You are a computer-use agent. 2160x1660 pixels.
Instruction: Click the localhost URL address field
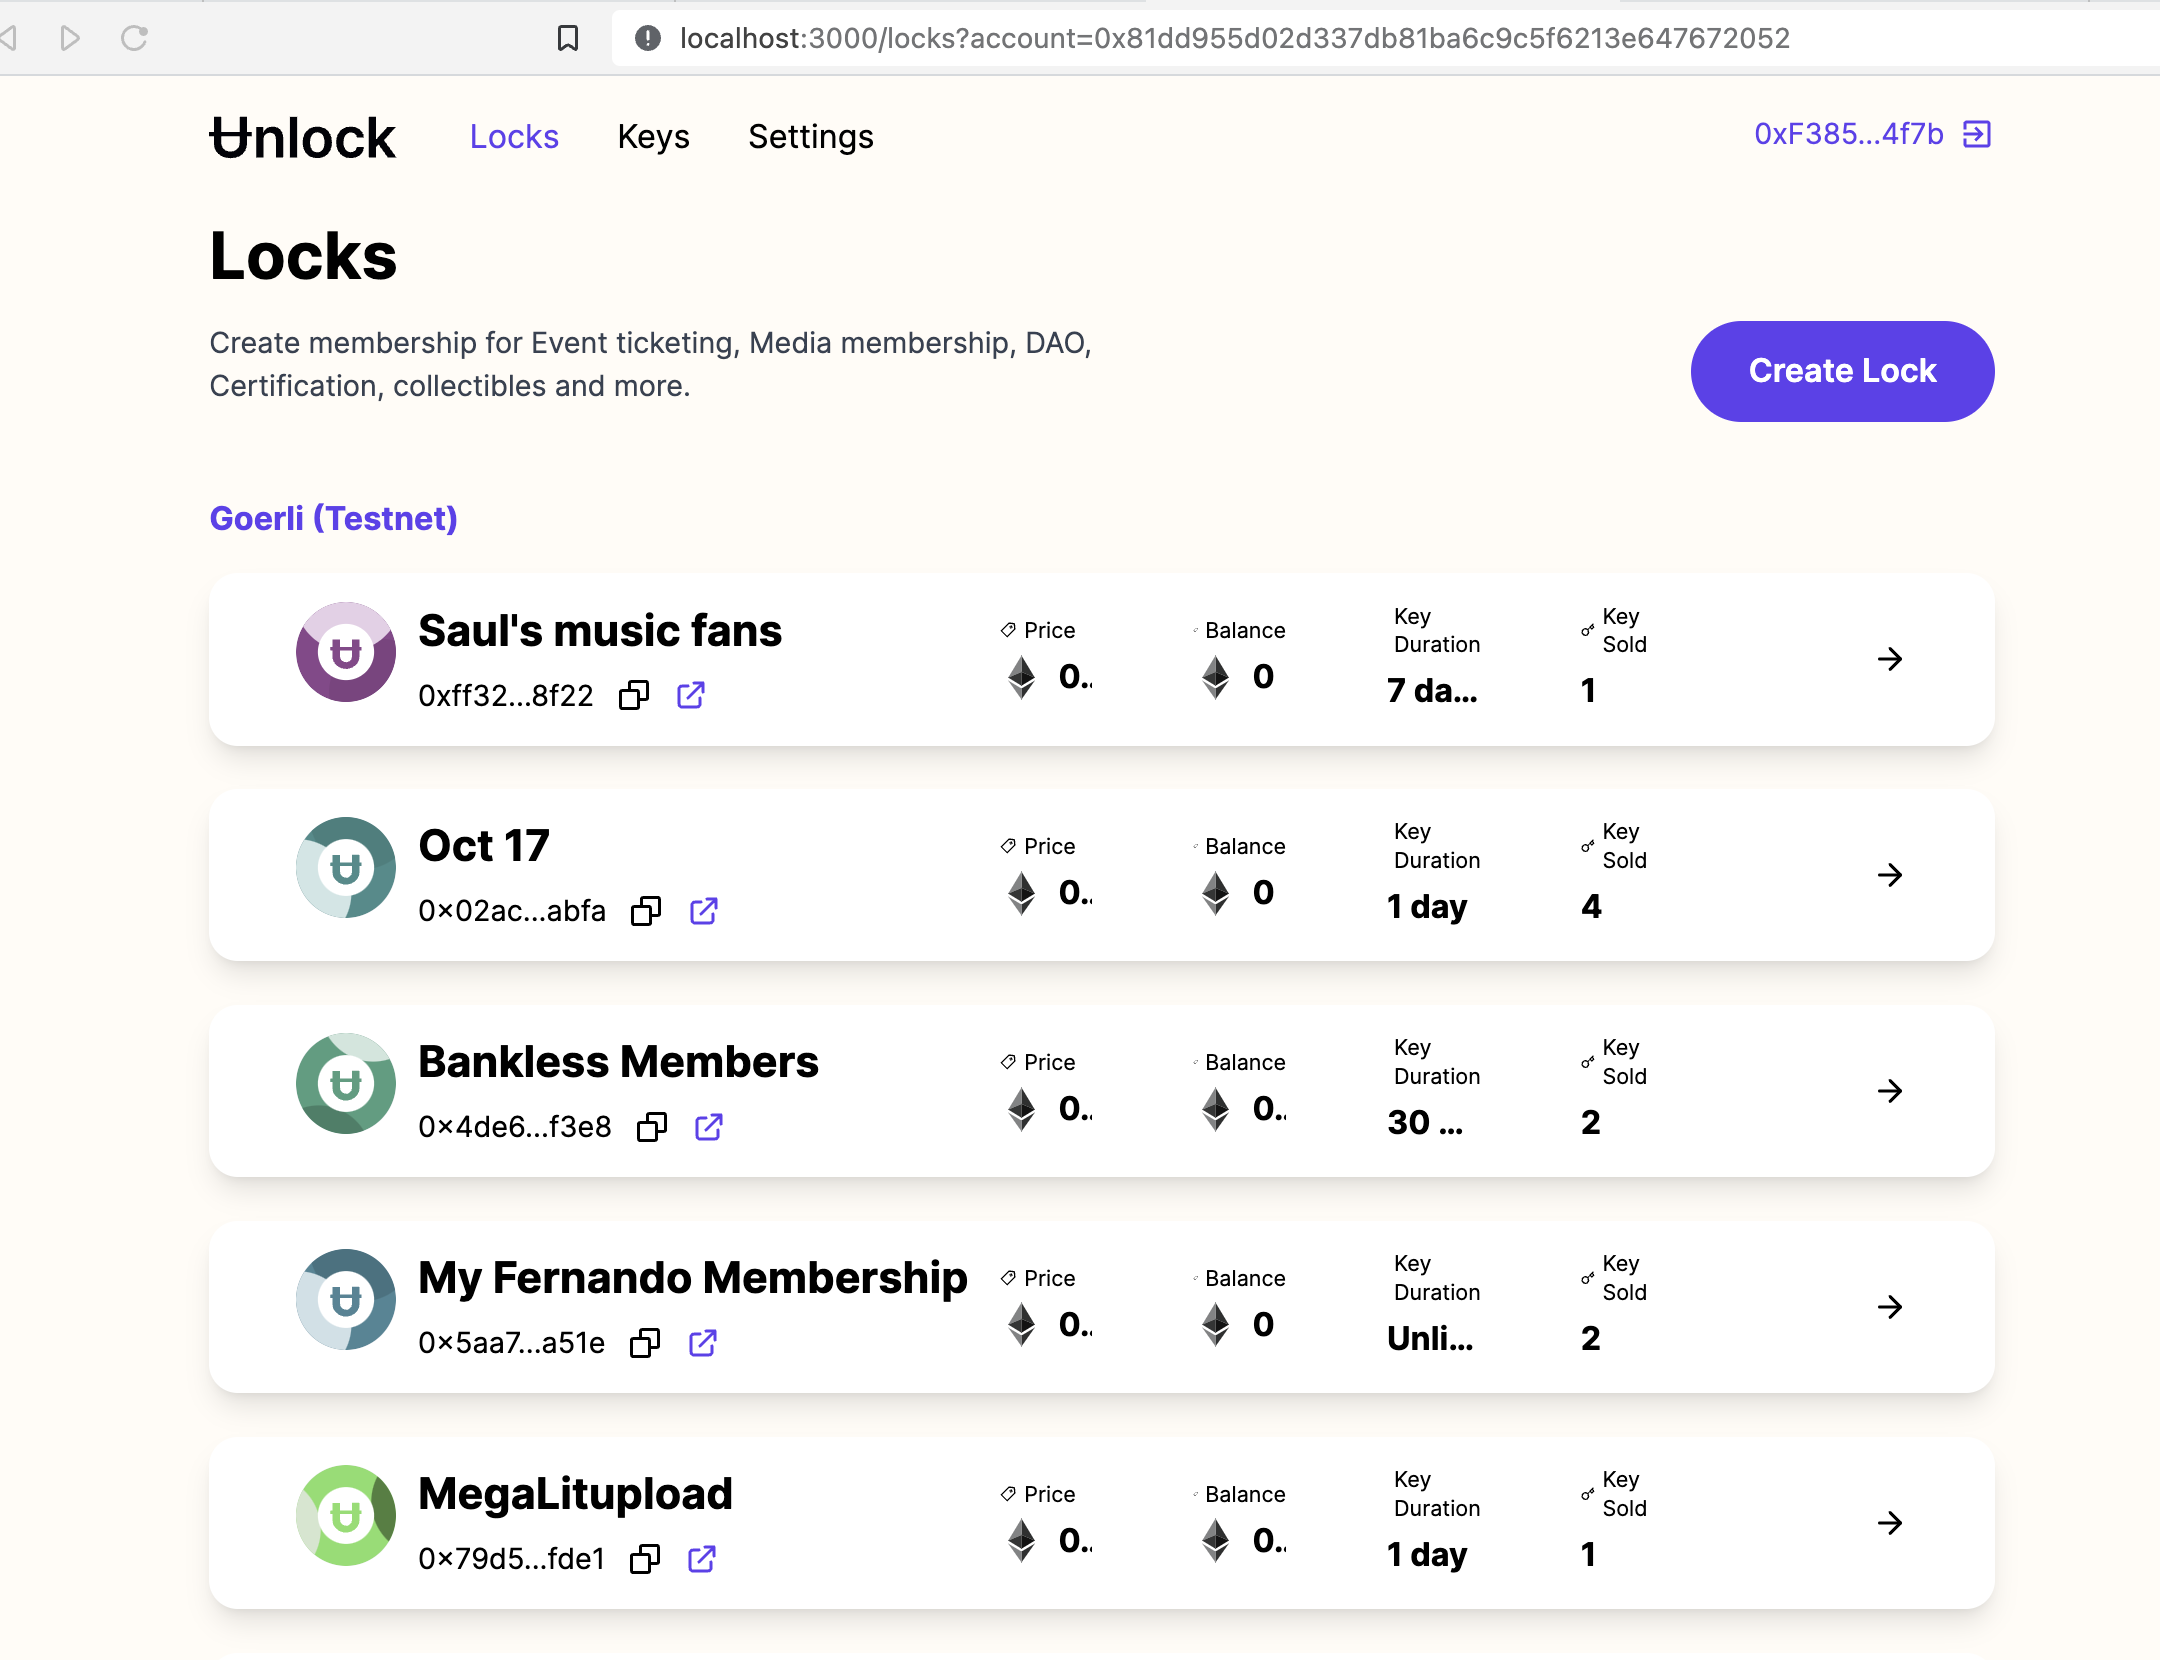(x=1234, y=38)
